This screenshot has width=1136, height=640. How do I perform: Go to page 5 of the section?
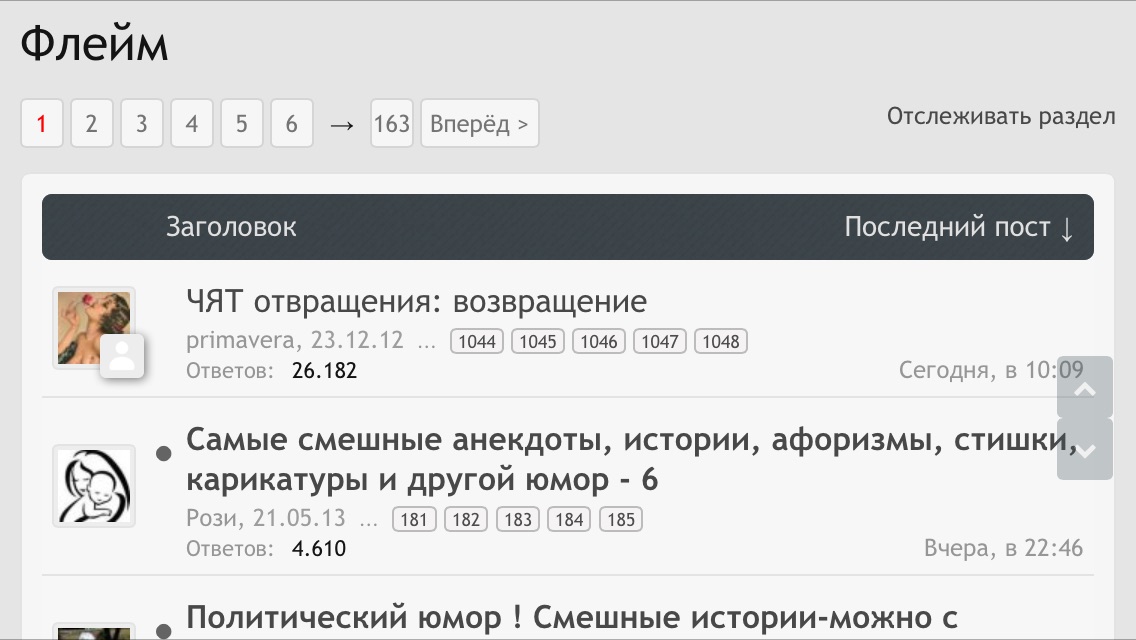(x=241, y=123)
